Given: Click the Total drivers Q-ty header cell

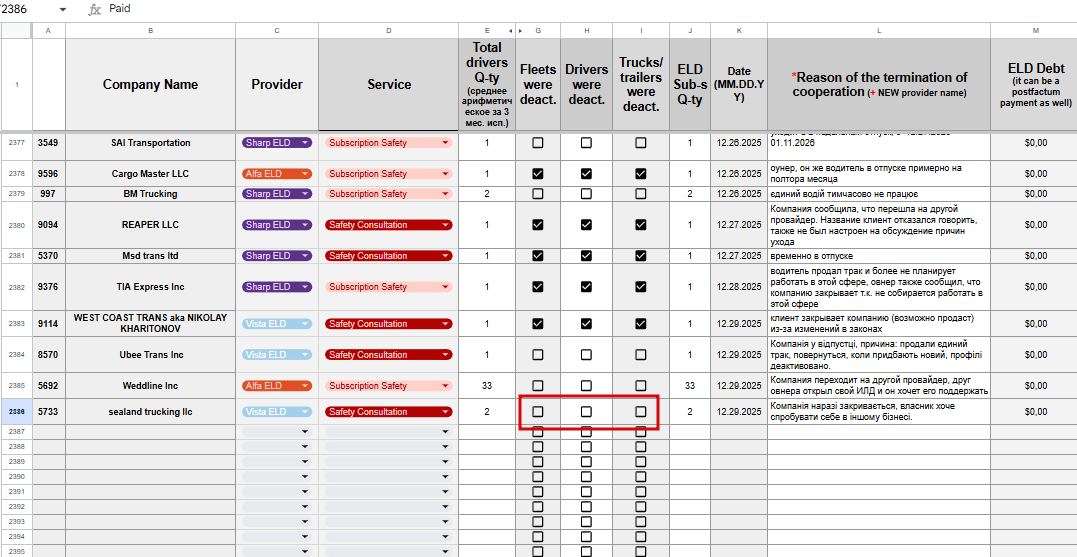Looking at the screenshot, I should 487,84.
